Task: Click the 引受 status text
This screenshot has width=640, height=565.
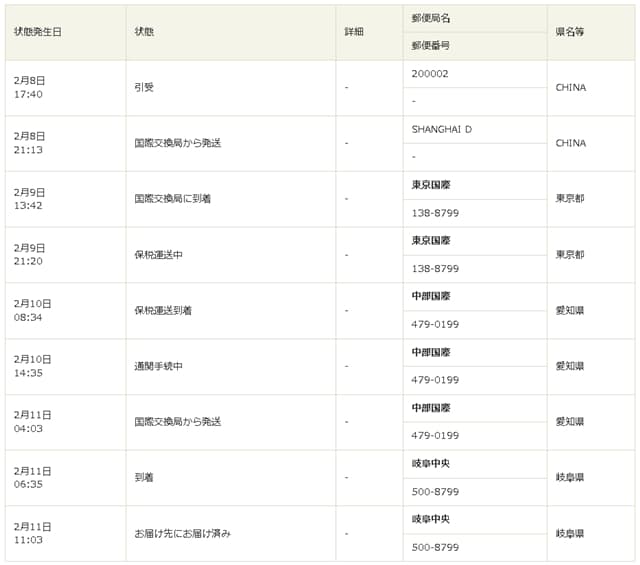Action: point(144,87)
